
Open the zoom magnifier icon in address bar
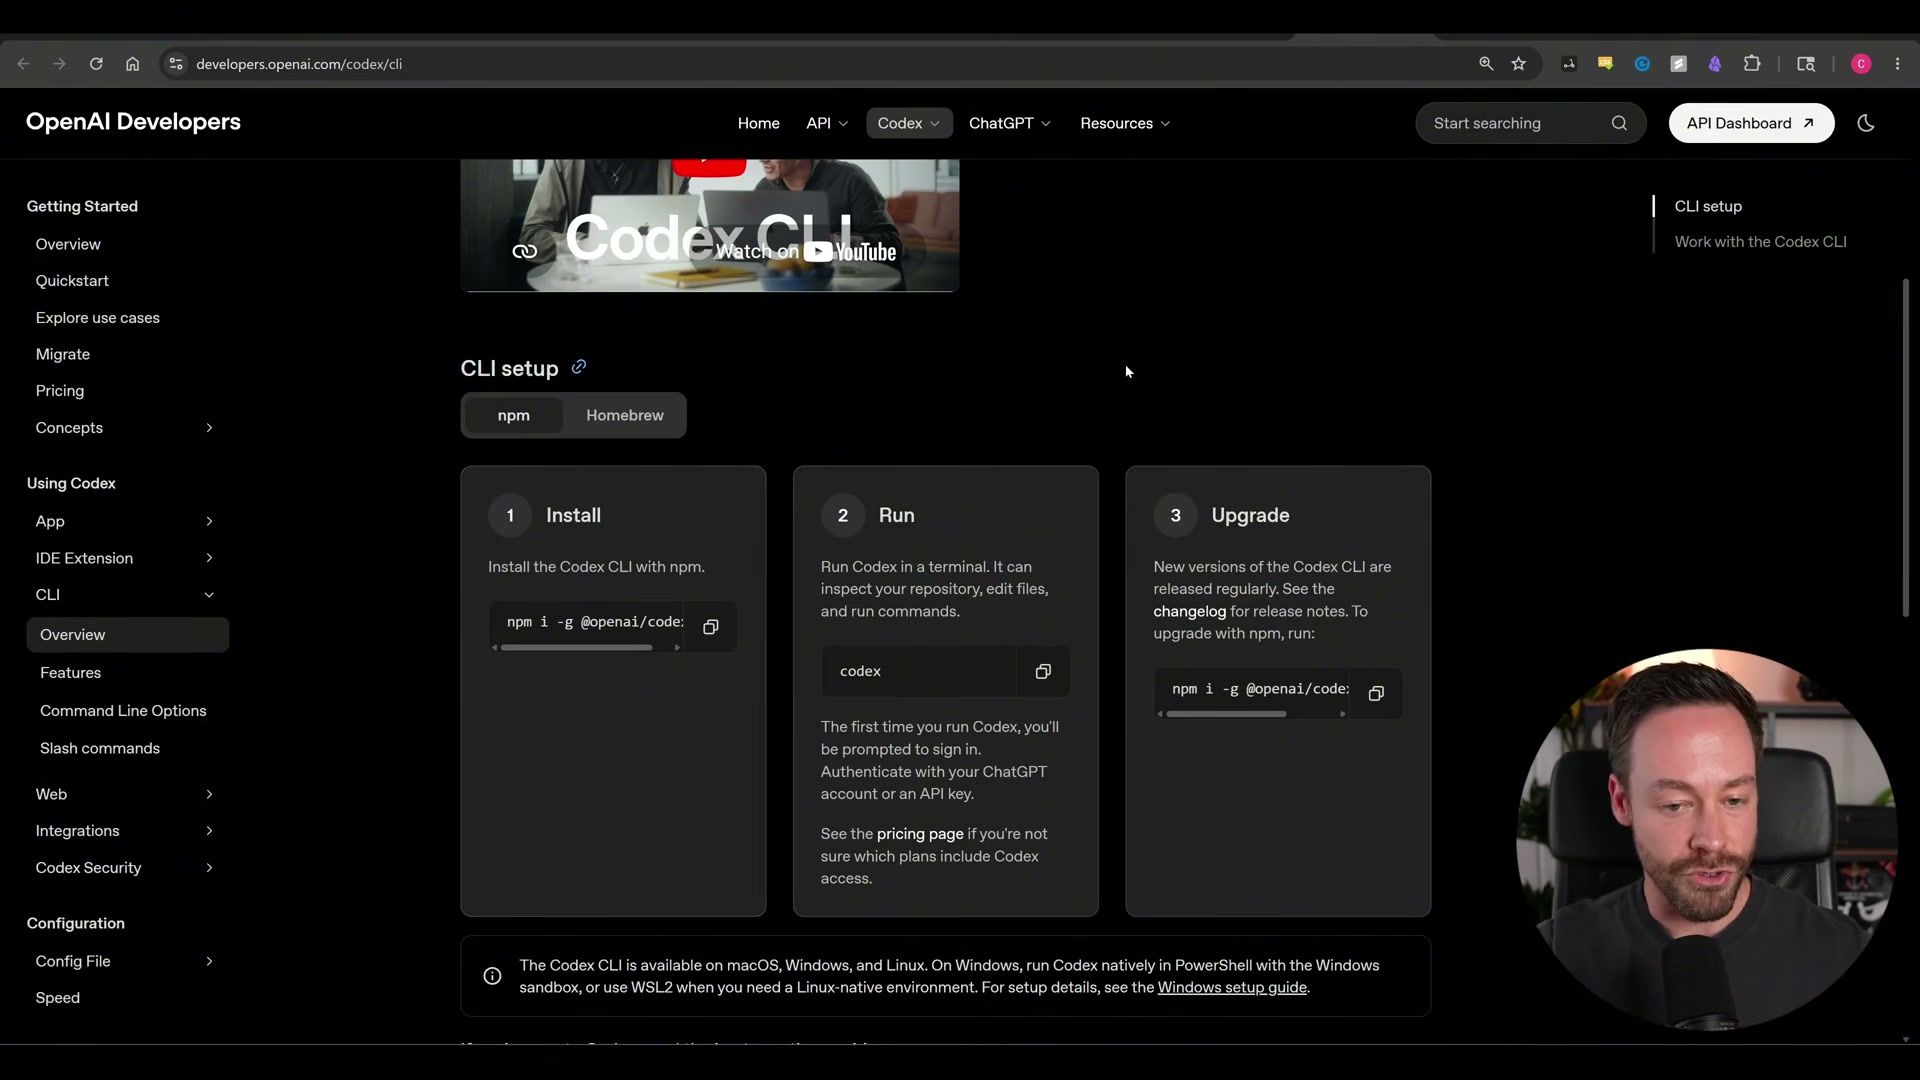pyautogui.click(x=1486, y=64)
